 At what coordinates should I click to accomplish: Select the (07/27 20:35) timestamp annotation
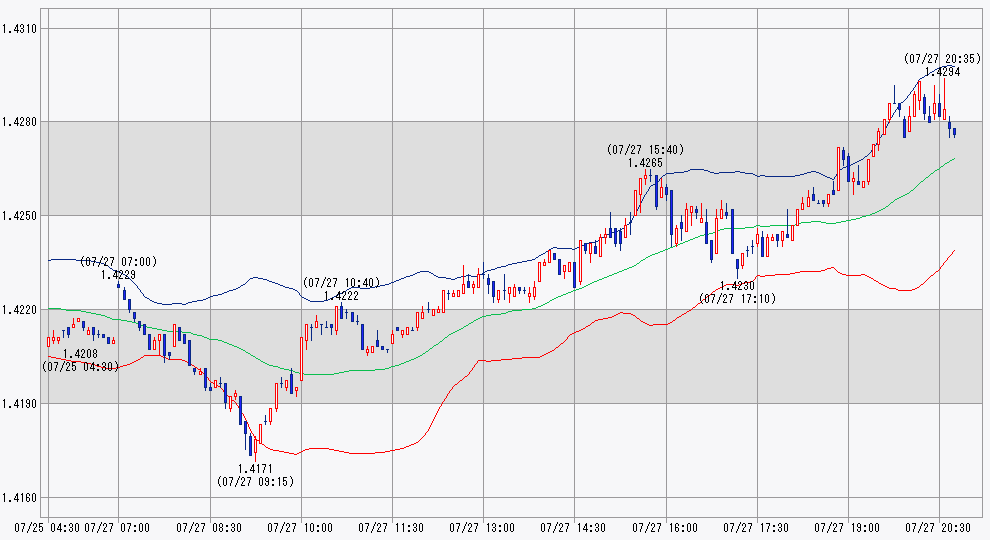(943, 59)
